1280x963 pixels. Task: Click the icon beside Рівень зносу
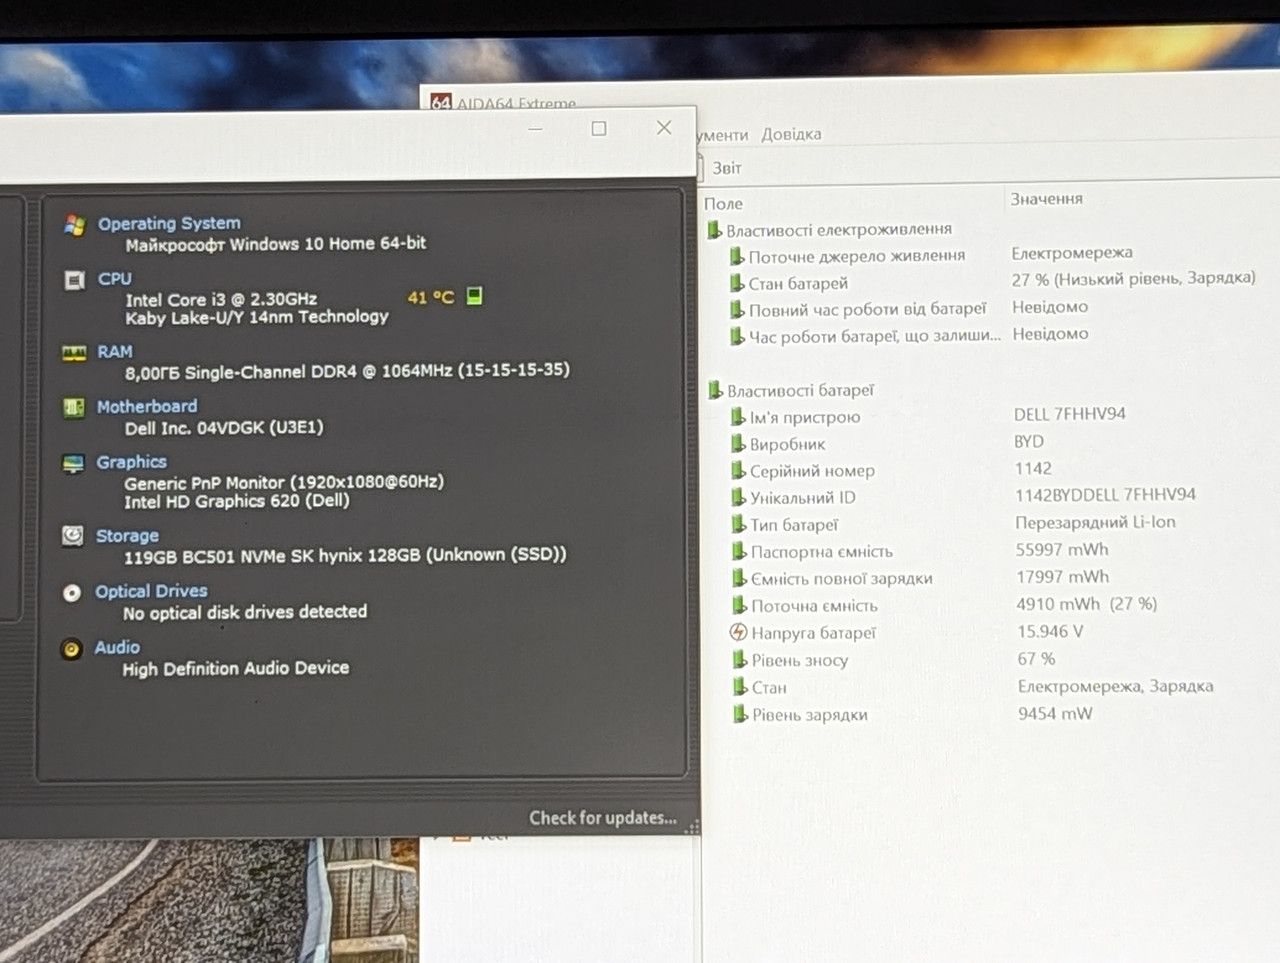pyautogui.click(x=740, y=660)
